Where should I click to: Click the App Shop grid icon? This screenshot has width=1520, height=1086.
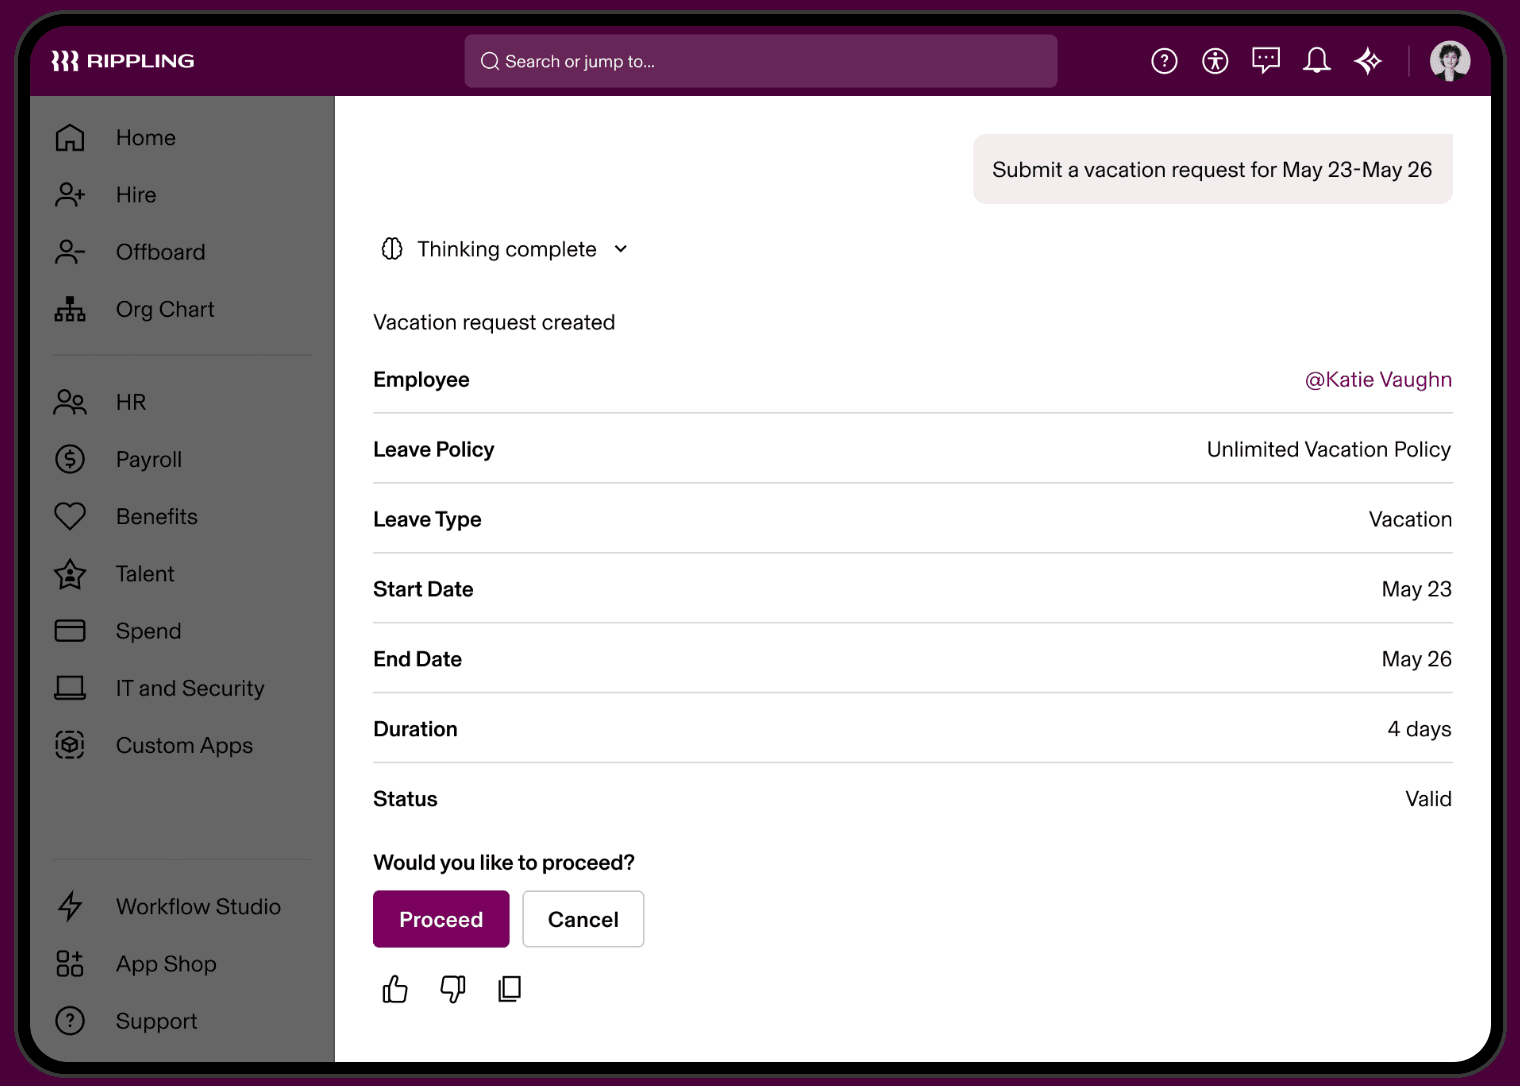pos(70,964)
